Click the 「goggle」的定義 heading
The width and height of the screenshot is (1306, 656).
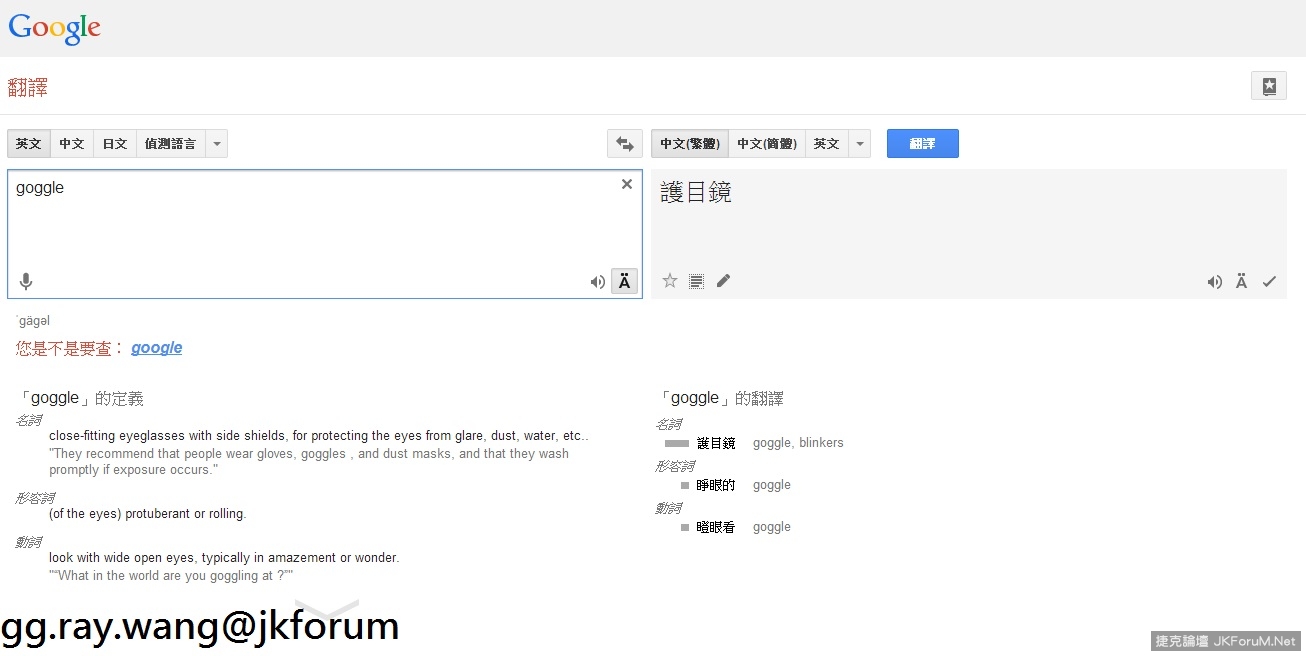[80, 399]
